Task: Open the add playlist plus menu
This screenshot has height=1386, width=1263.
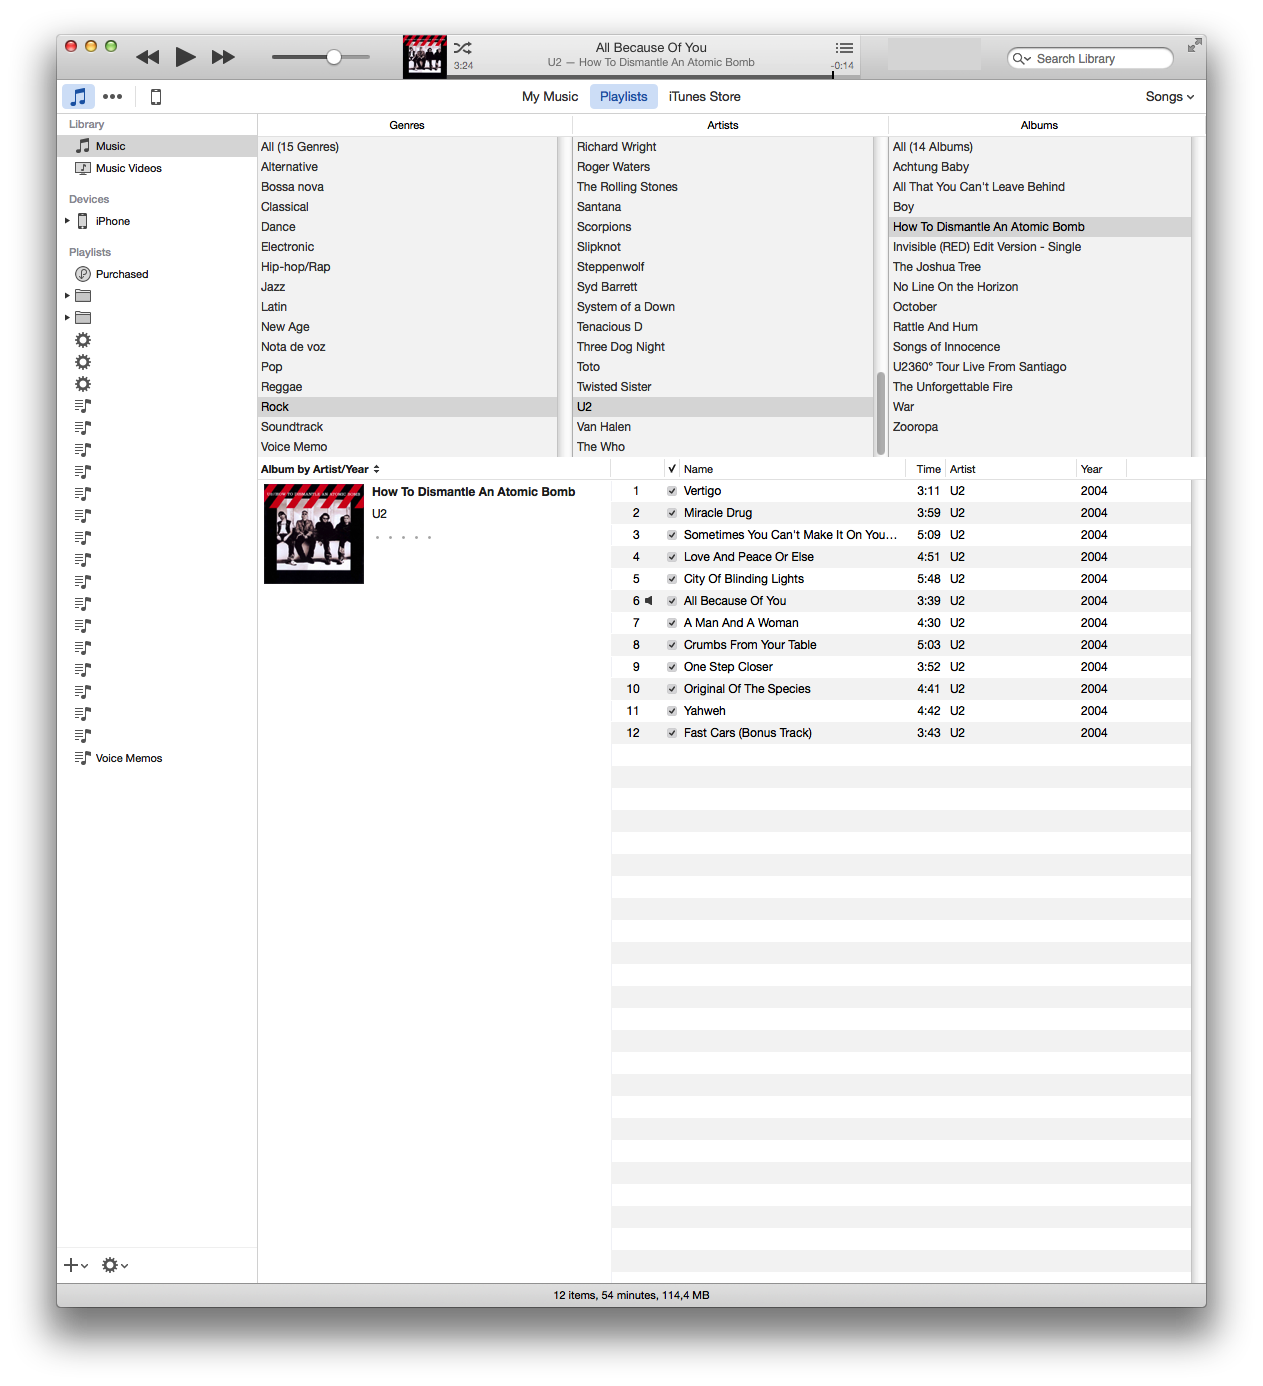Action: (76, 1265)
